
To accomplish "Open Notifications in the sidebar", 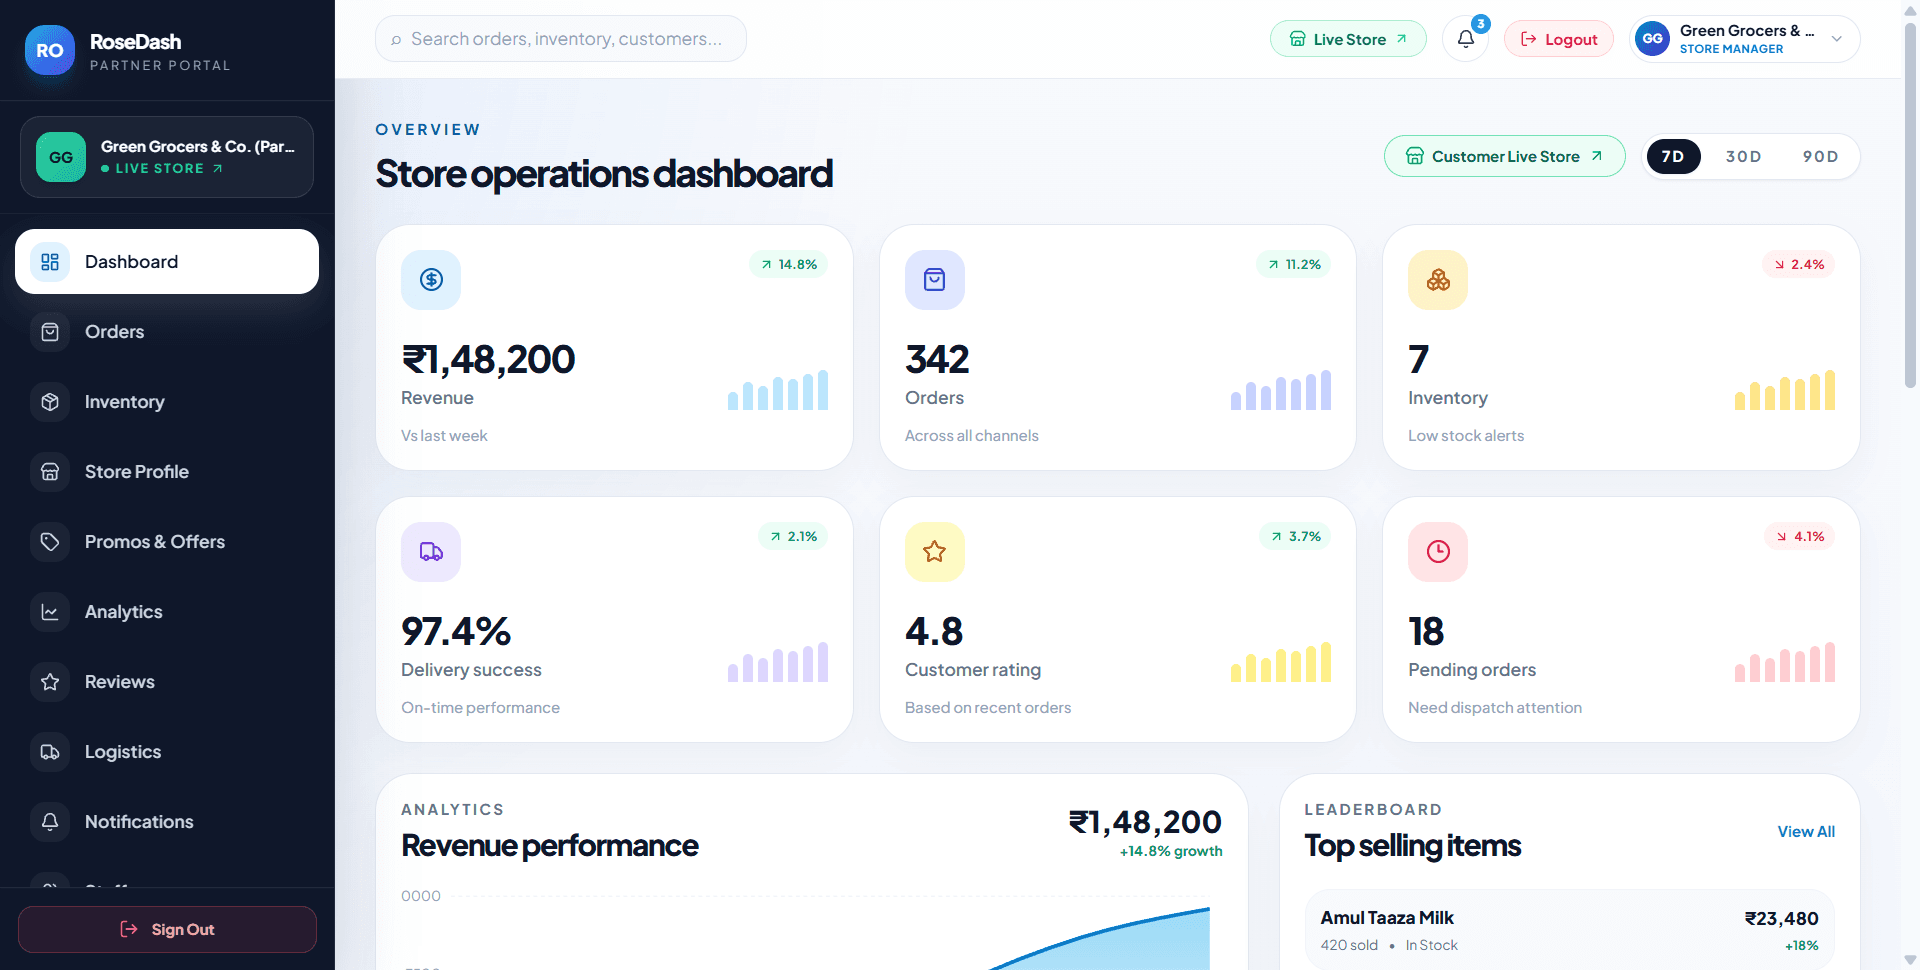I will tap(167, 822).
